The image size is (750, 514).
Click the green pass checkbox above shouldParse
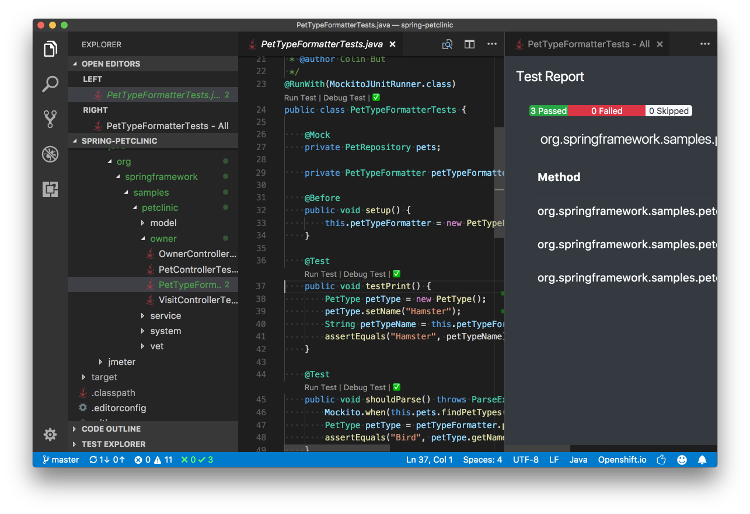pos(397,387)
